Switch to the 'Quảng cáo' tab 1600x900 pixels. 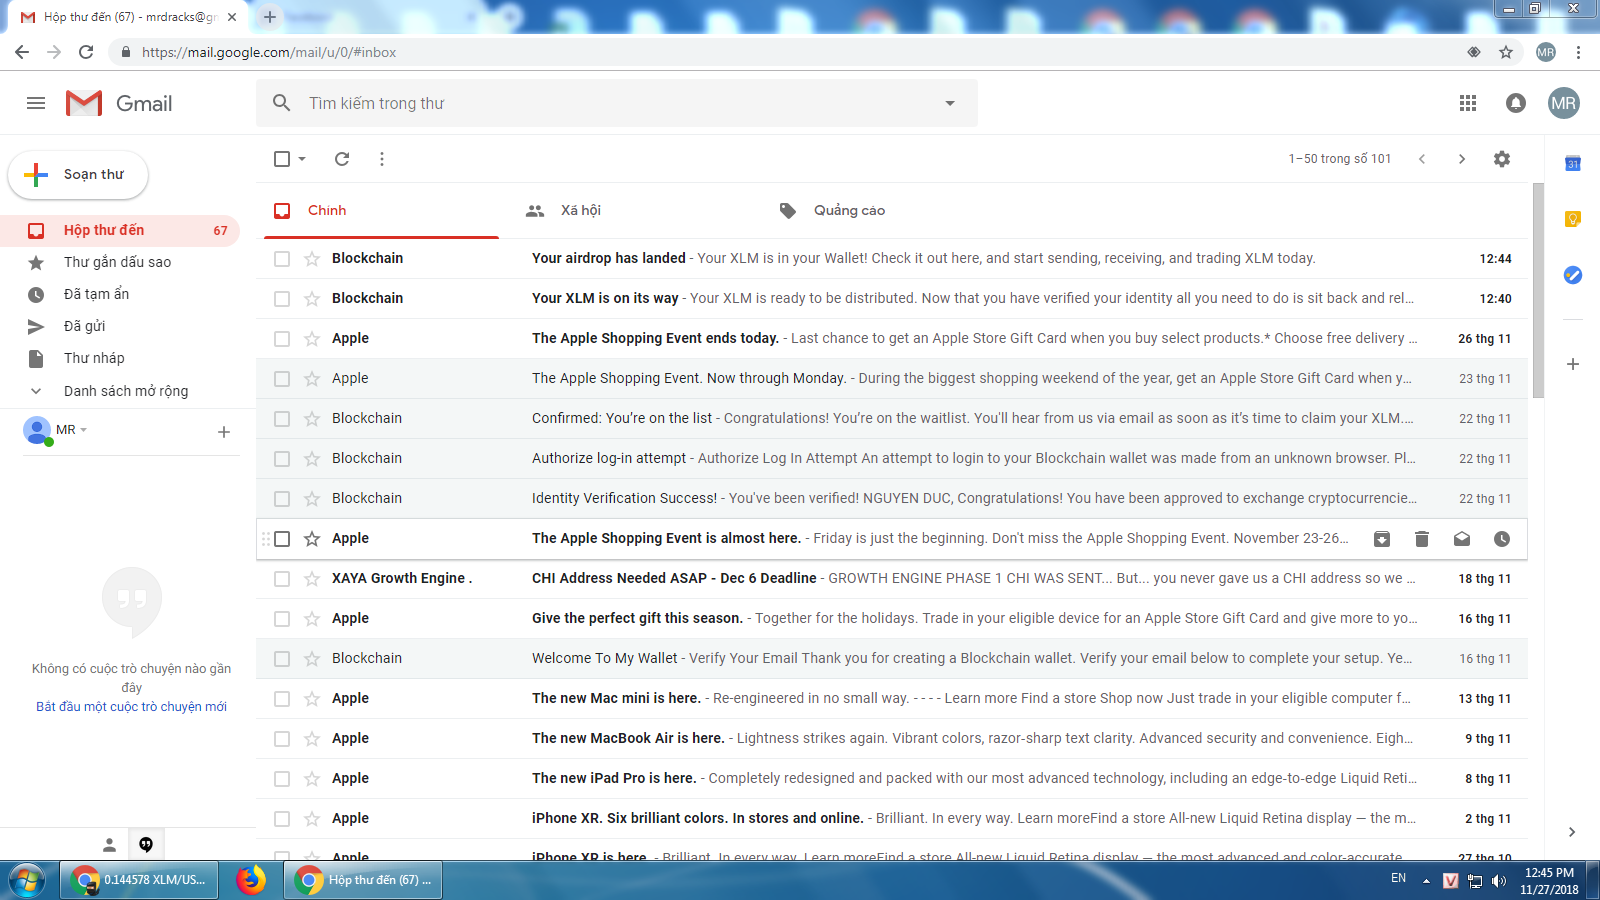pos(848,211)
